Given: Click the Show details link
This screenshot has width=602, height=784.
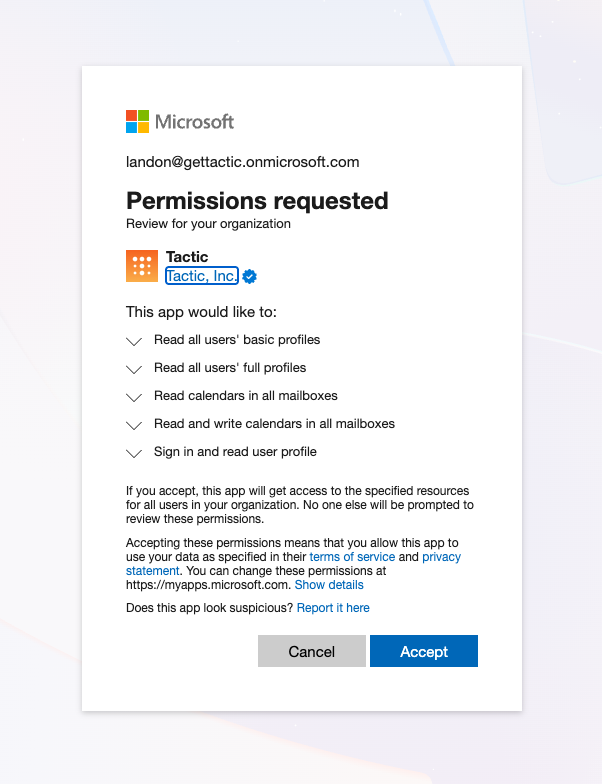Looking at the screenshot, I should 329,585.
